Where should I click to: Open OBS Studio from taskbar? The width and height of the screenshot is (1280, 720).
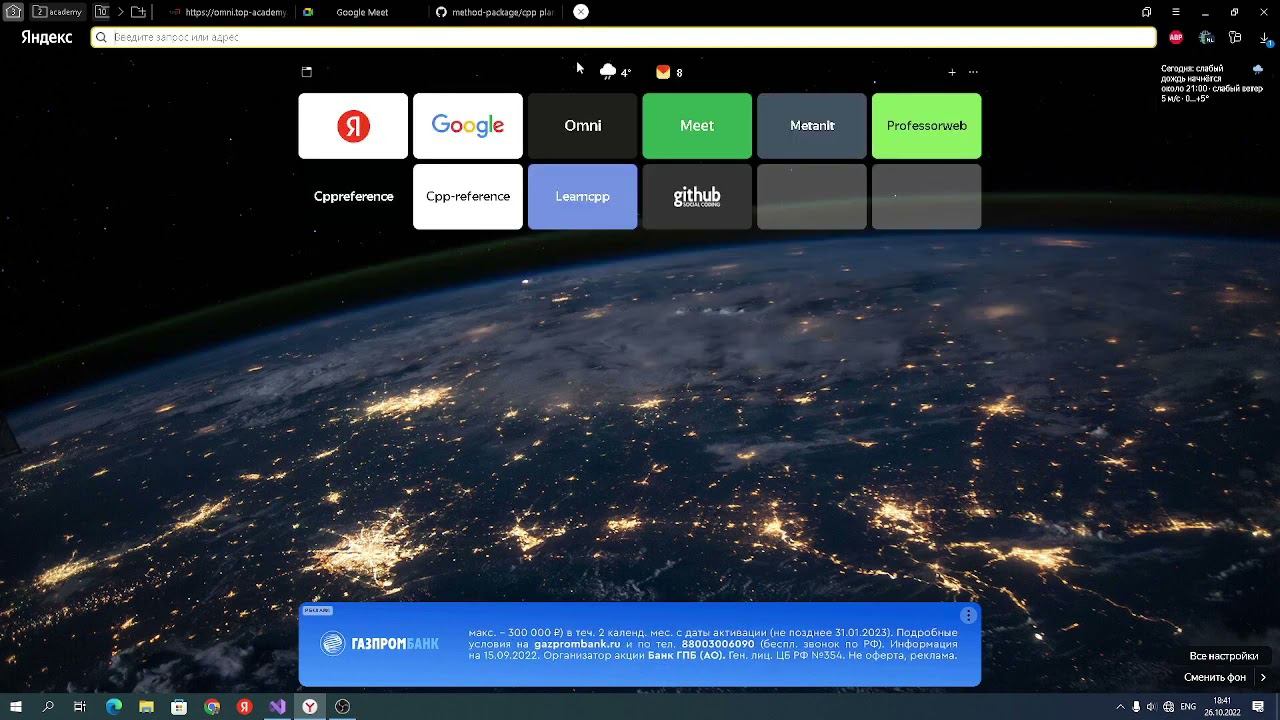tap(343, 706)
